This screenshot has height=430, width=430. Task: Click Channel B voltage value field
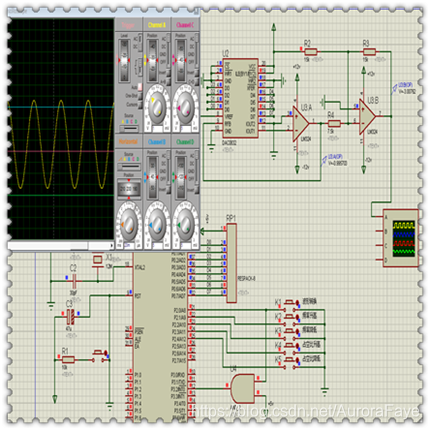coord(157,246)
